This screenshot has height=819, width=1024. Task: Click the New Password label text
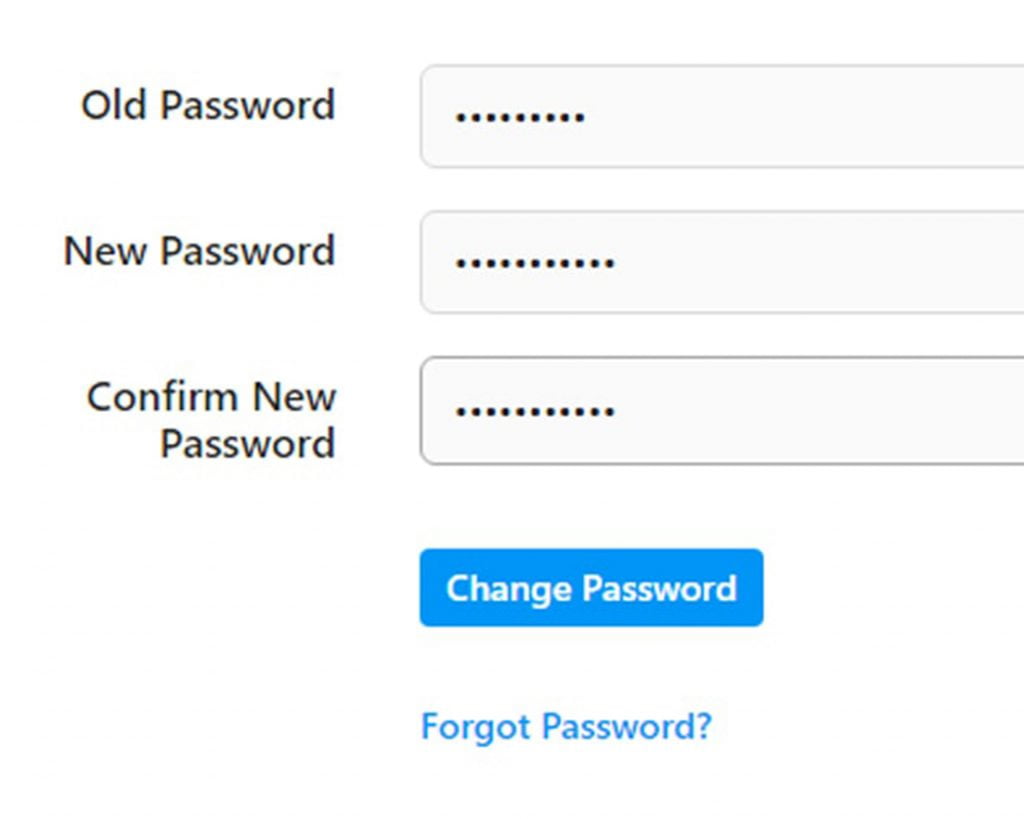[199, 251]
